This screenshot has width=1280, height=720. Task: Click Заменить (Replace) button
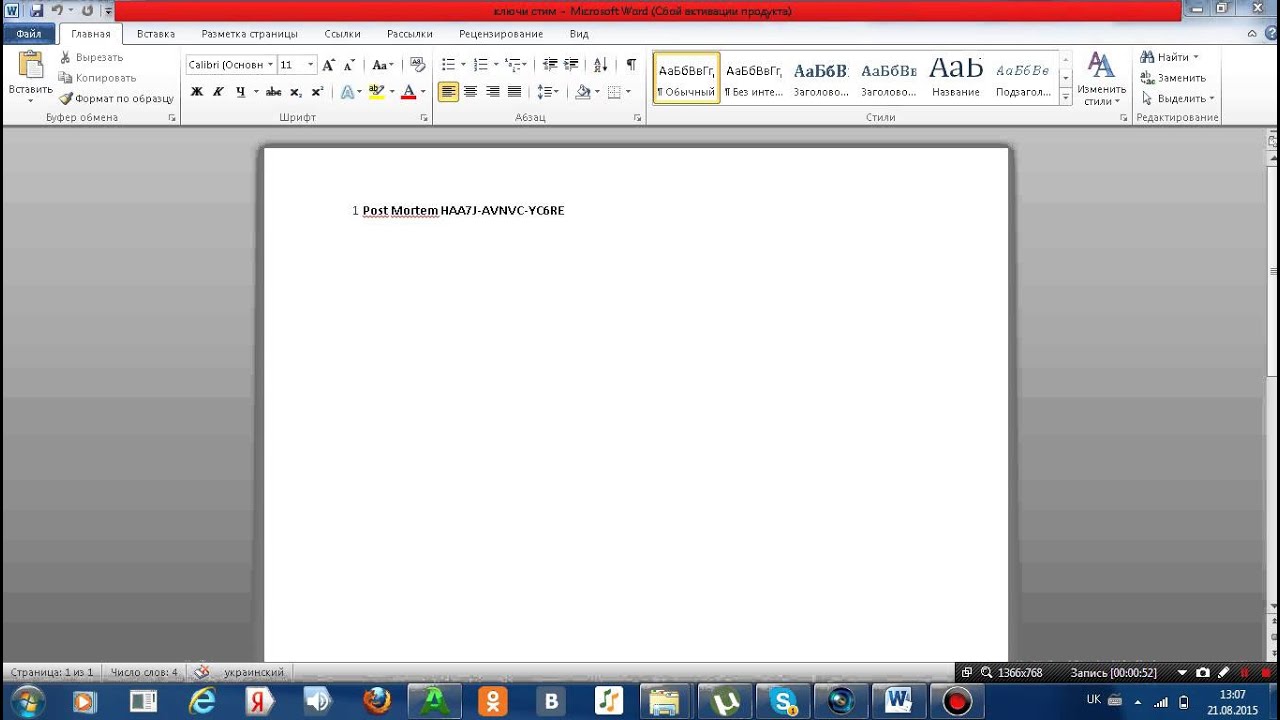coord(1173,77)
